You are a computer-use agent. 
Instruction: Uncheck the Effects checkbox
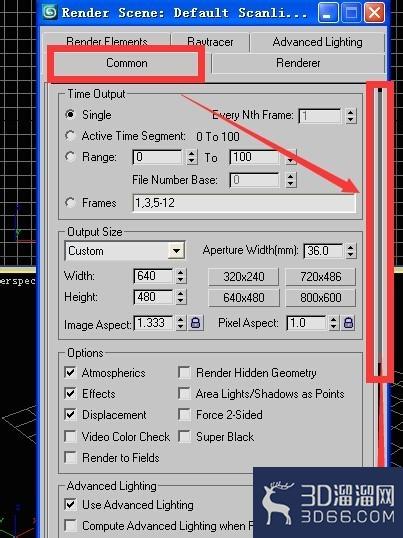pyautogui.click(x=70, y=394)
